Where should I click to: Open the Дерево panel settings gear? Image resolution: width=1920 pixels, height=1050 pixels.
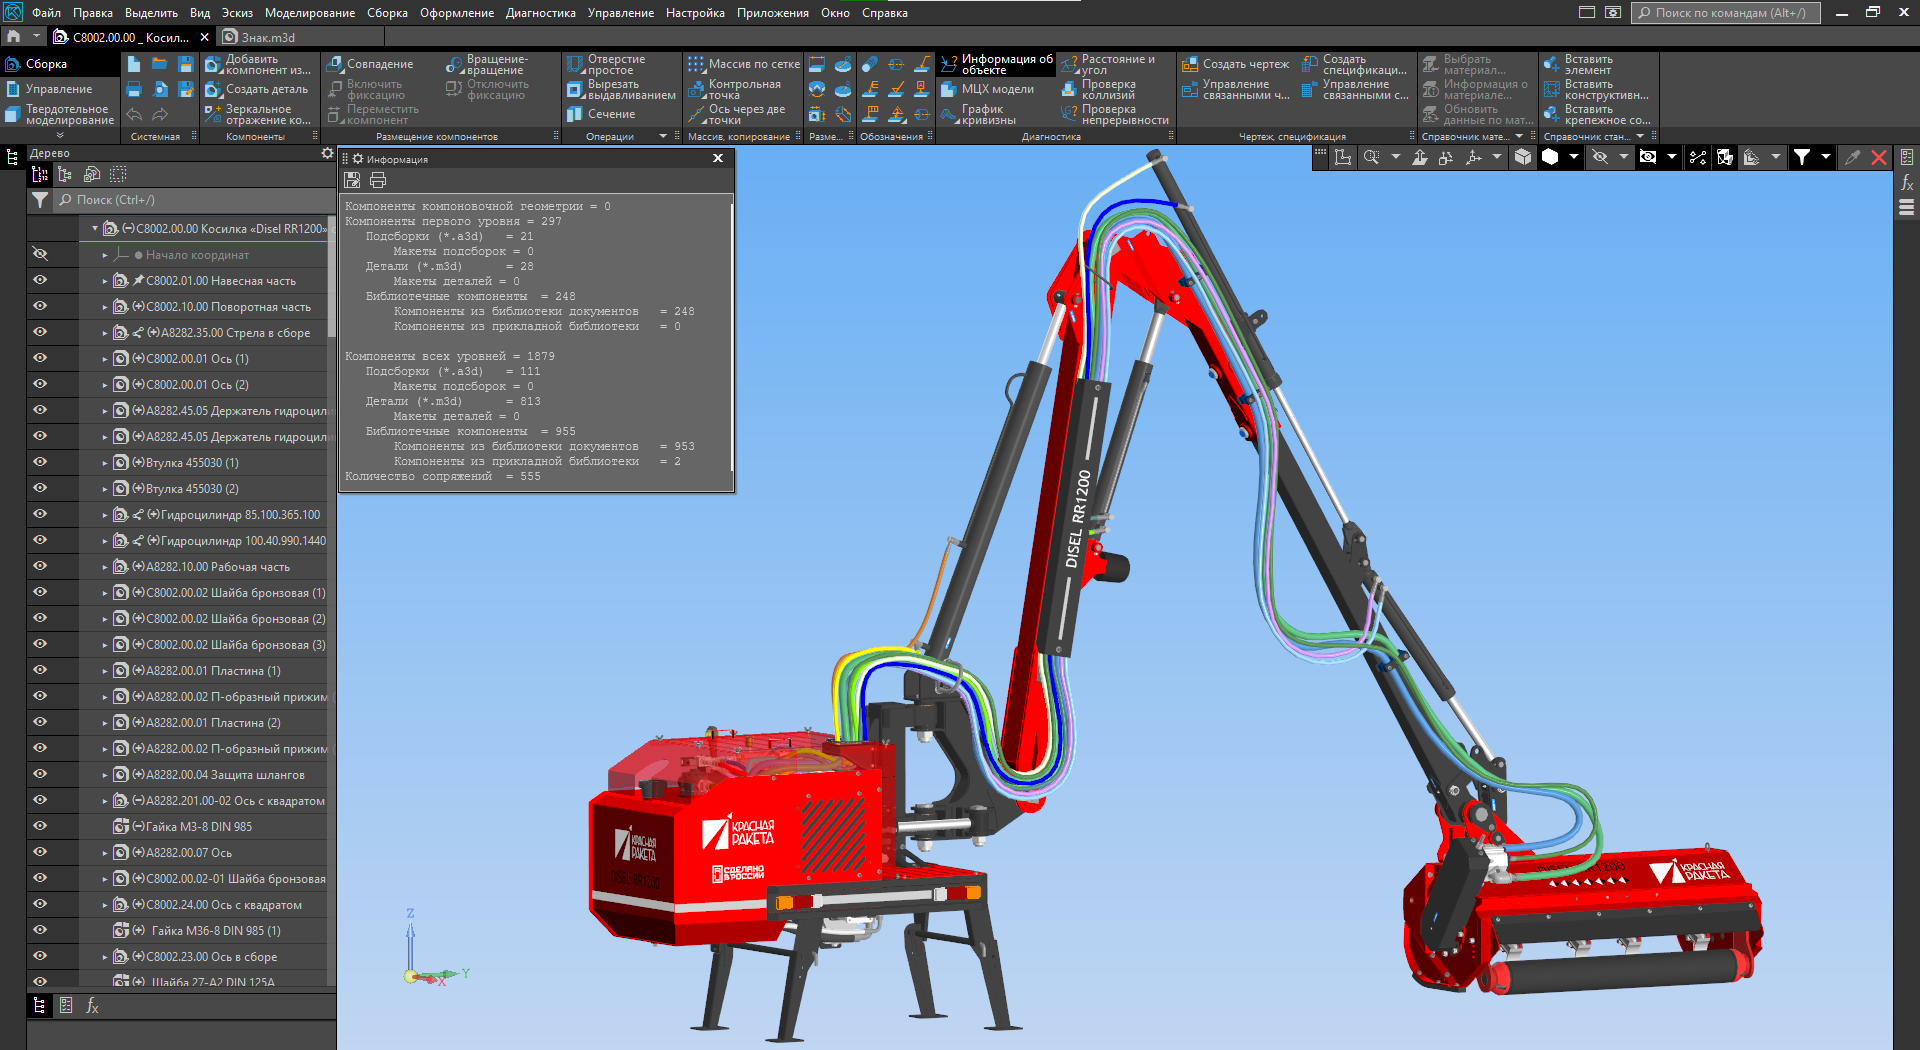(327, 153)
